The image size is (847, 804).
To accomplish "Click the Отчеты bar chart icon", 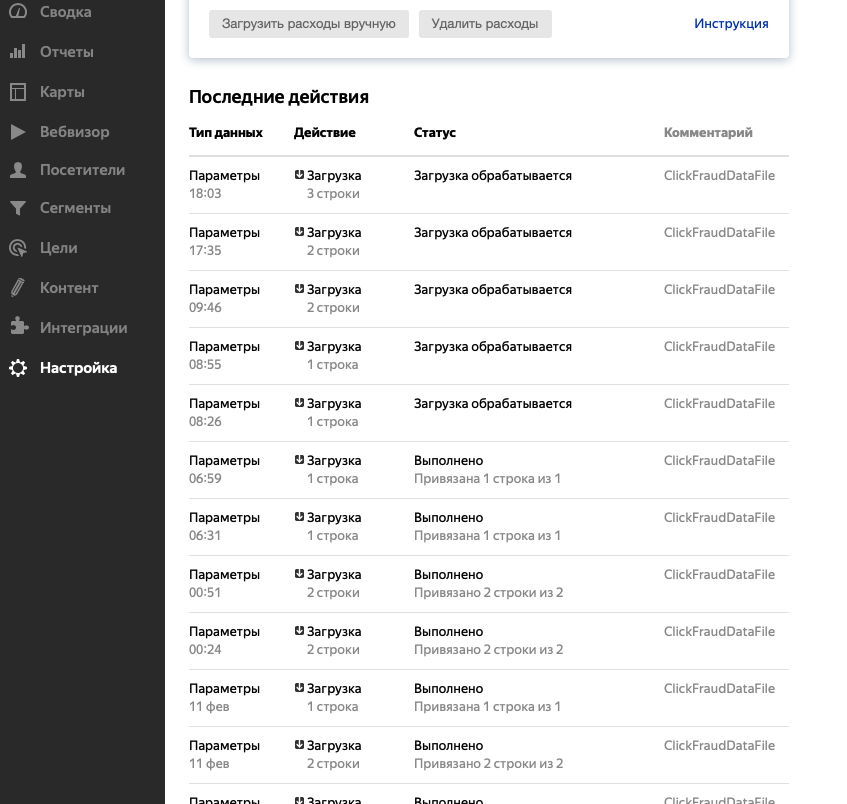I will (x=18, y=52).
